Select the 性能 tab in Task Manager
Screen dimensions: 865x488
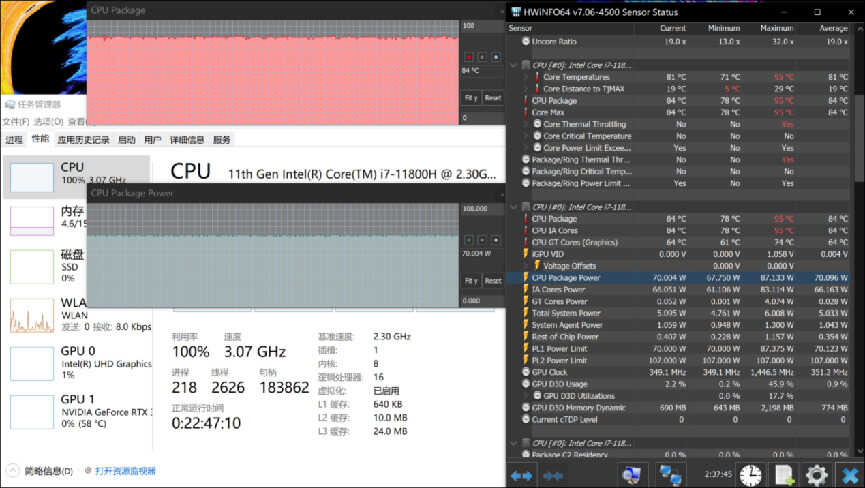click(x=40, y=139)
